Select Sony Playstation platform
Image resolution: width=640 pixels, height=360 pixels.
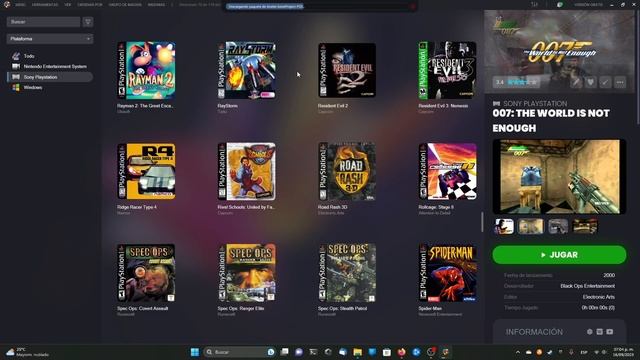pyautogui.click(x=50, y=77)
